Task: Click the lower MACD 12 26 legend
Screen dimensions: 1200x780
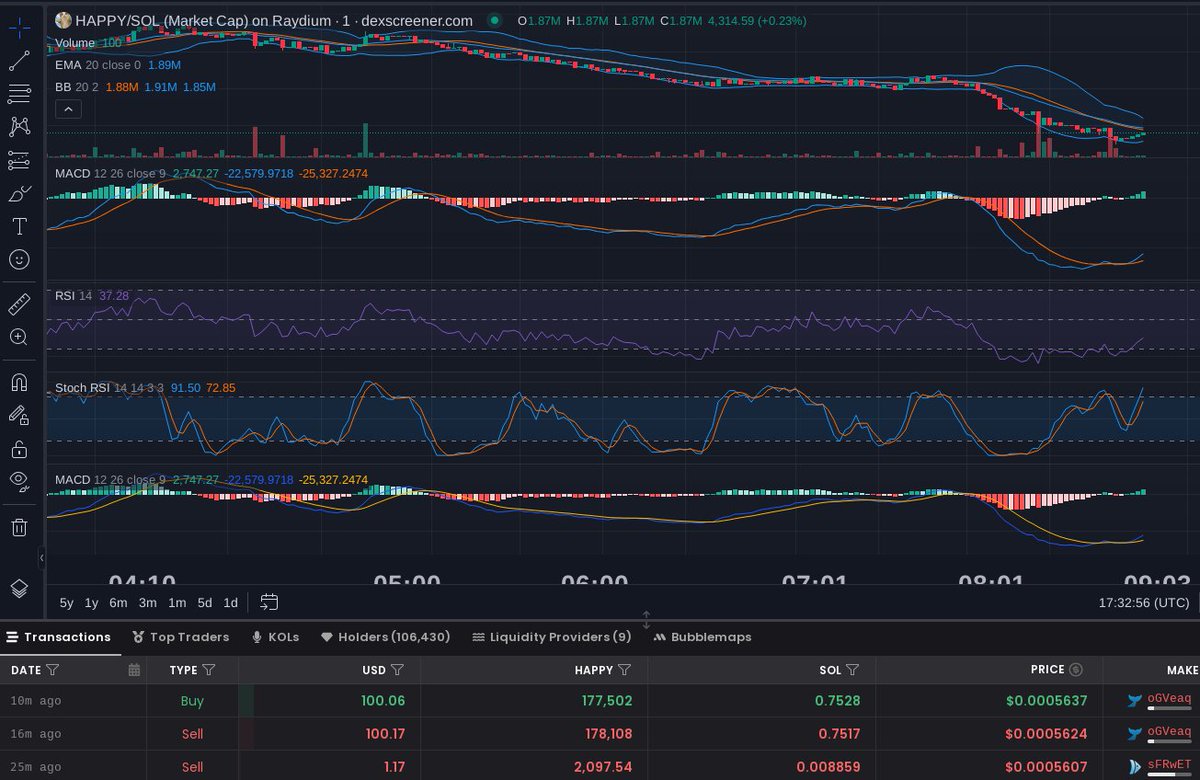Action: (x=211, y=480)
